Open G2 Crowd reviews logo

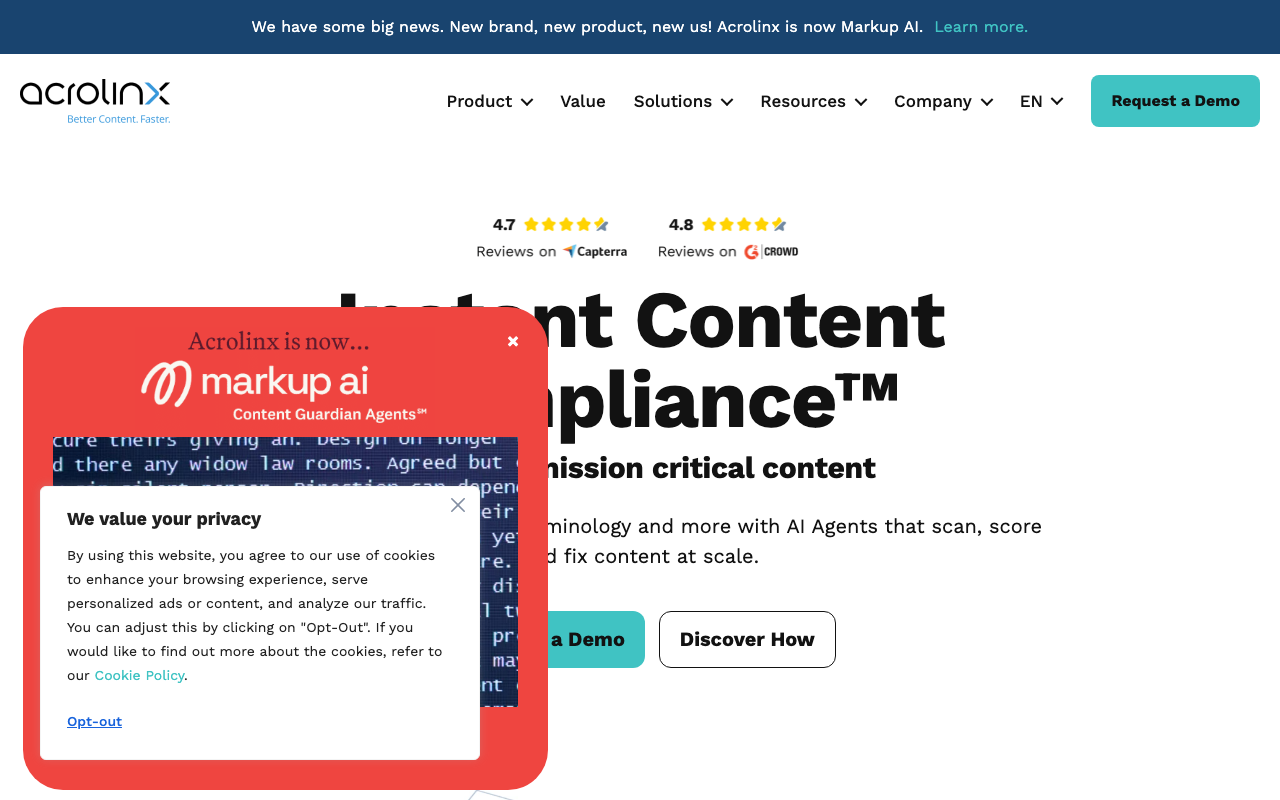tap(771, 252)
